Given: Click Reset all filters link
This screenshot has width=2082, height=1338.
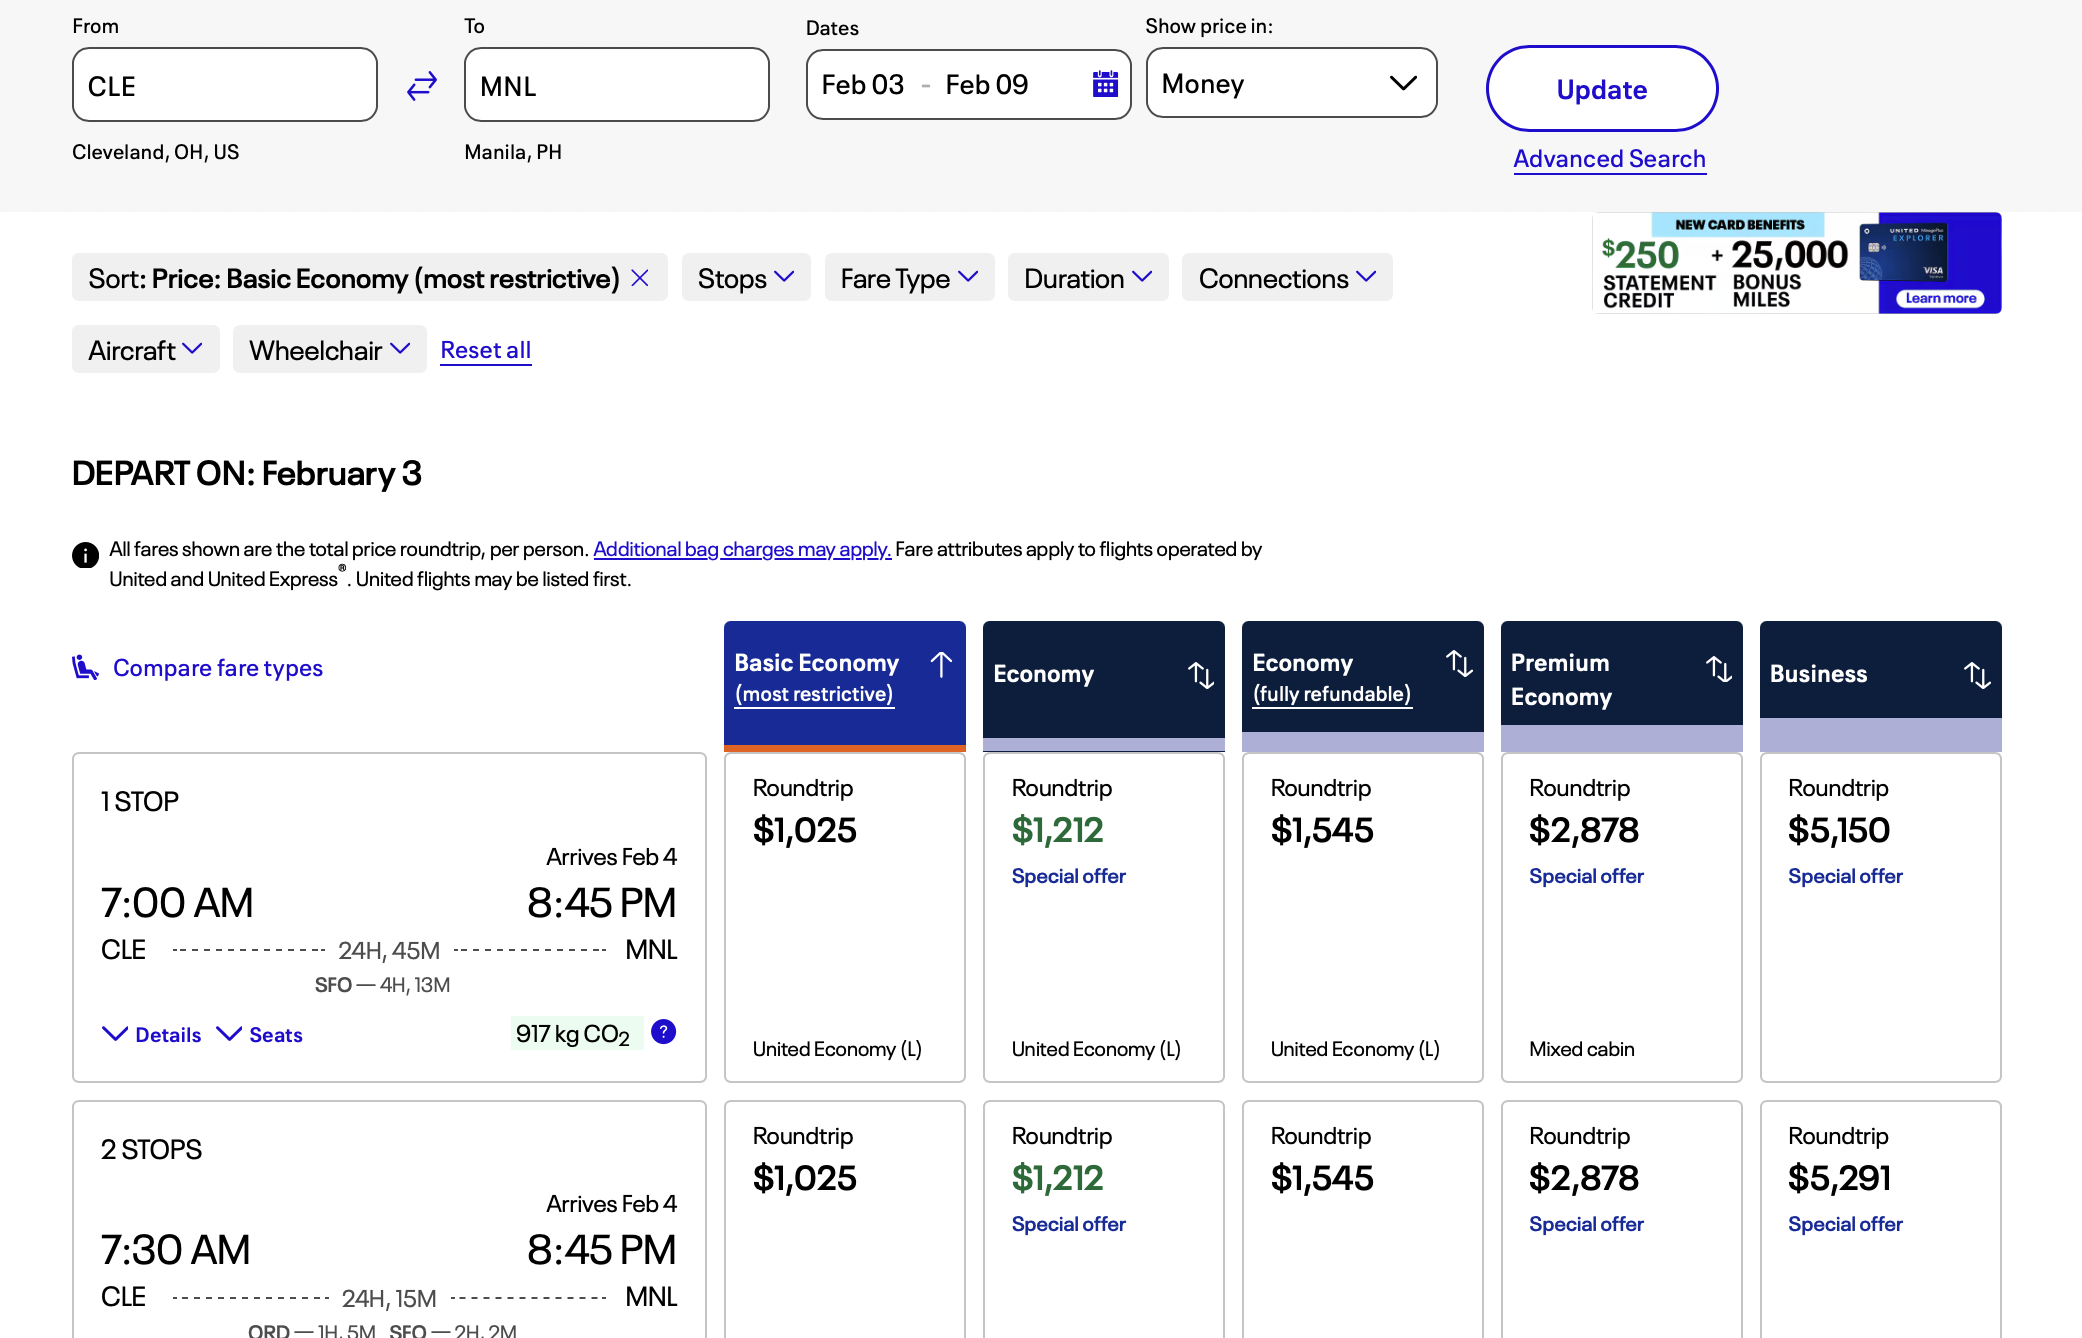Looking at the screenshot, I should pyautogui.click(x=485, y=350).
